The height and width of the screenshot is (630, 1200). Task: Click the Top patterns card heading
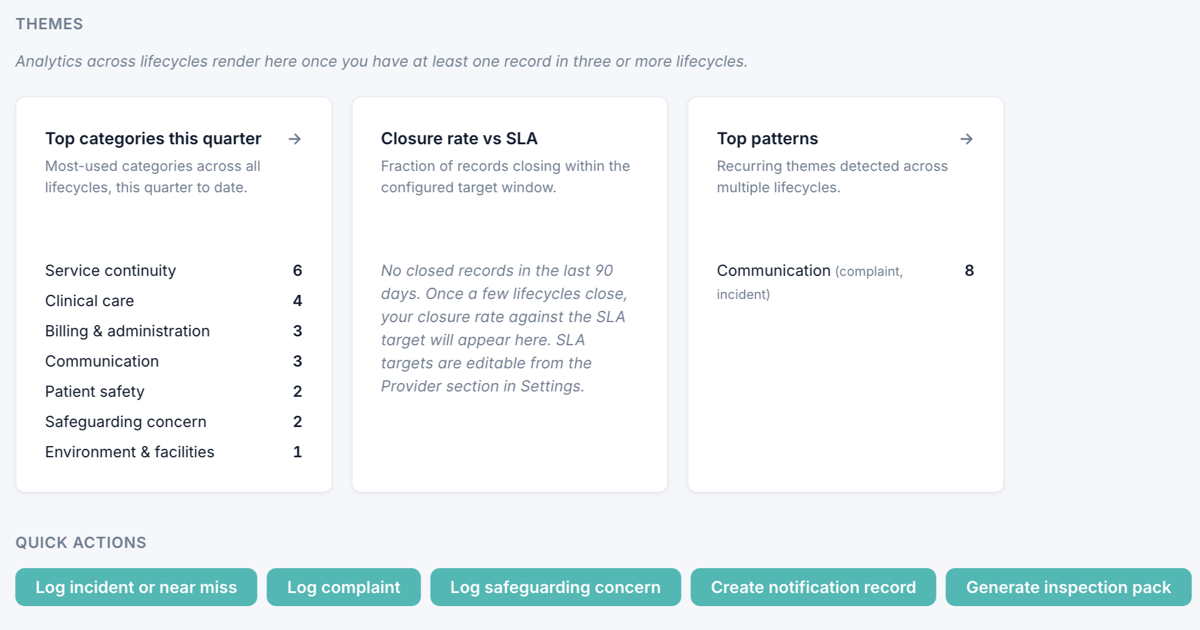[x=767, y=139]
